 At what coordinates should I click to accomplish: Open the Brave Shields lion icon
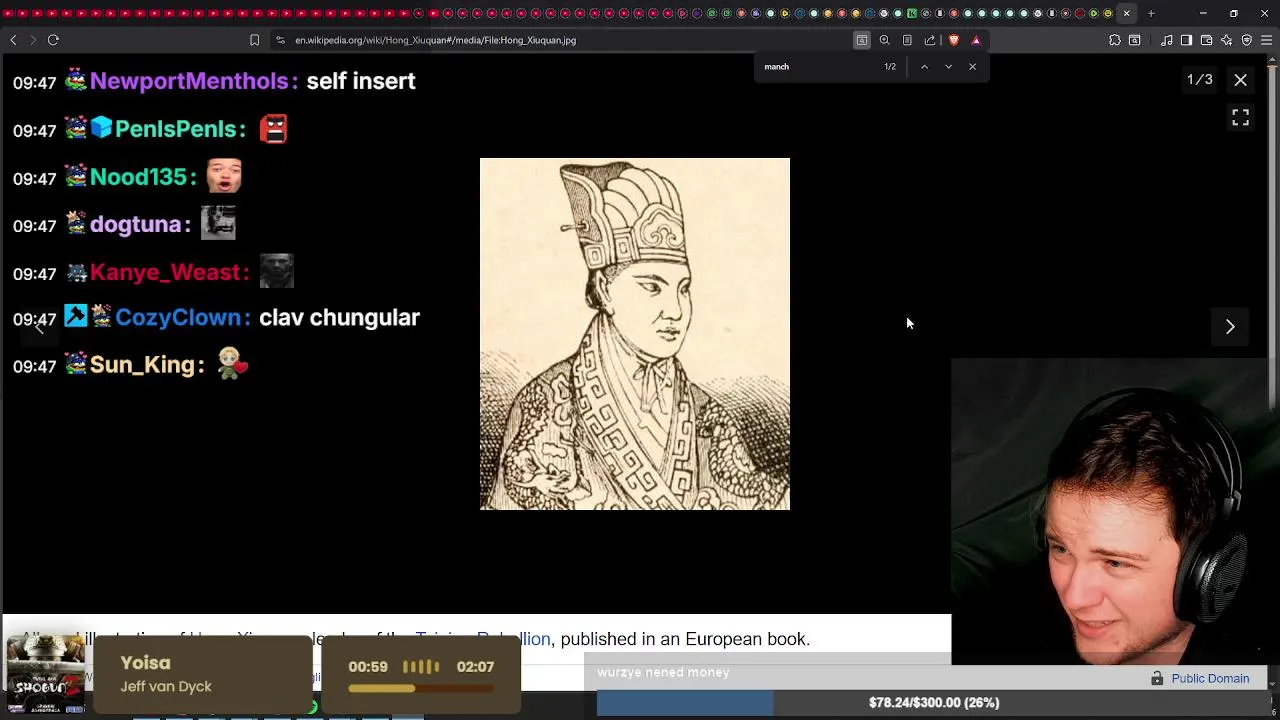pos(953,40)
